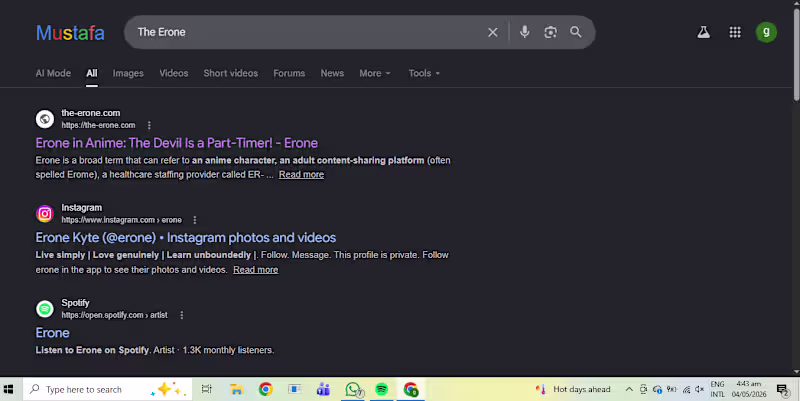Open WhatsApp from the taskbar
This screenshot has height=401, width=800.
click(353, 389)
